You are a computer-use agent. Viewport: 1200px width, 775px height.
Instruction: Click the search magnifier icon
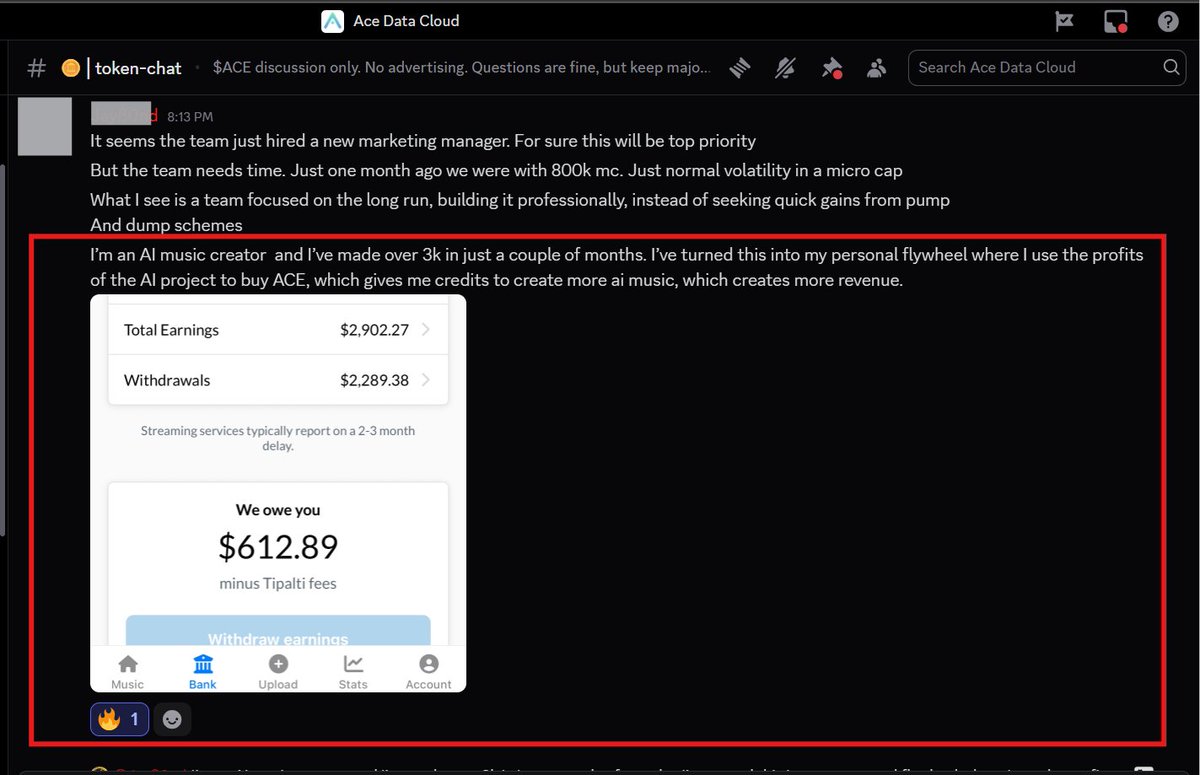(x=1171, y=67)
